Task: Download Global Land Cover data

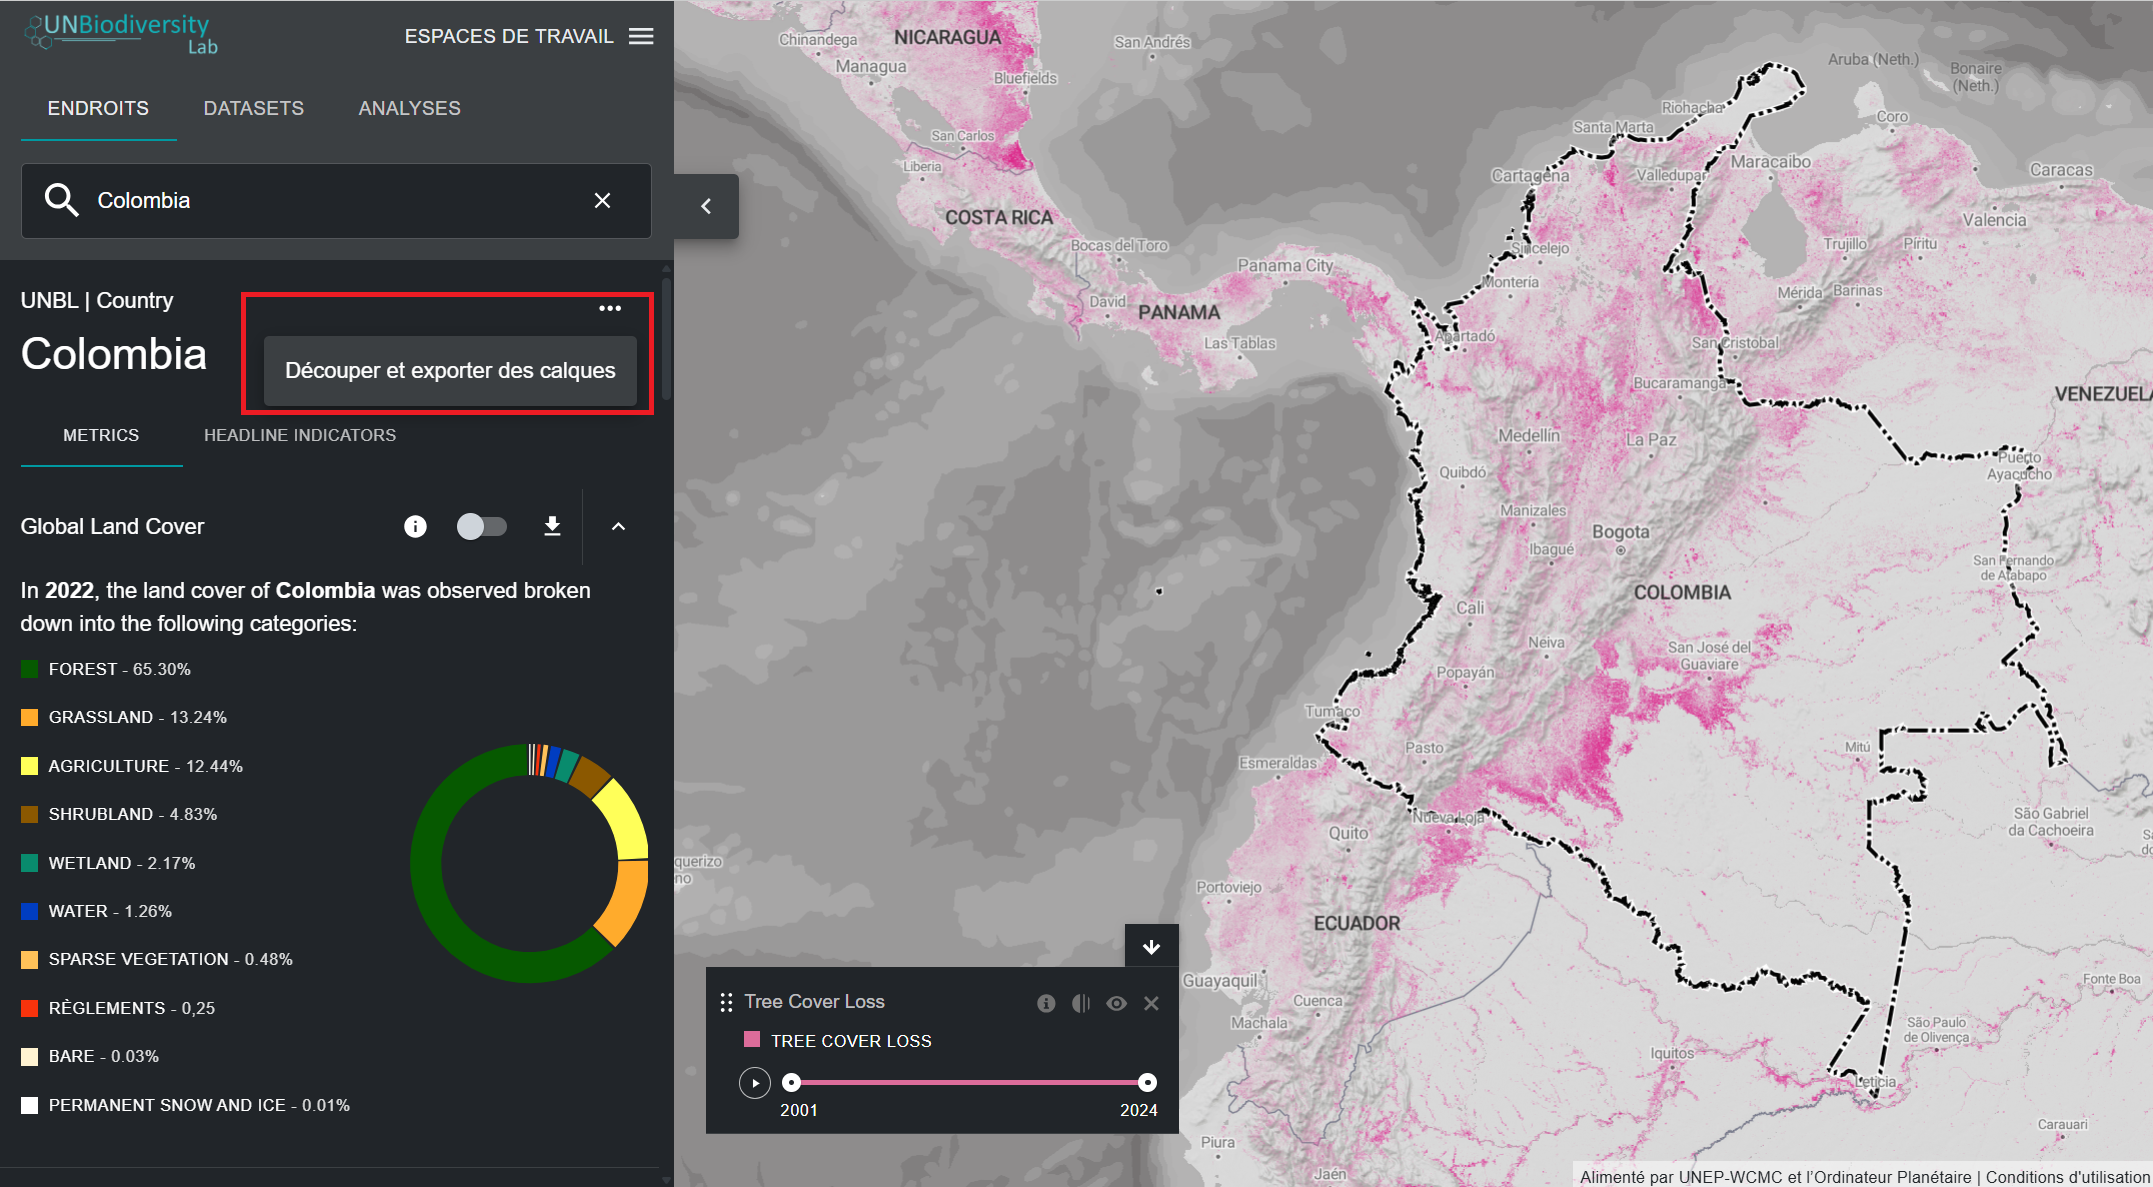Action: tap(552, 526)
